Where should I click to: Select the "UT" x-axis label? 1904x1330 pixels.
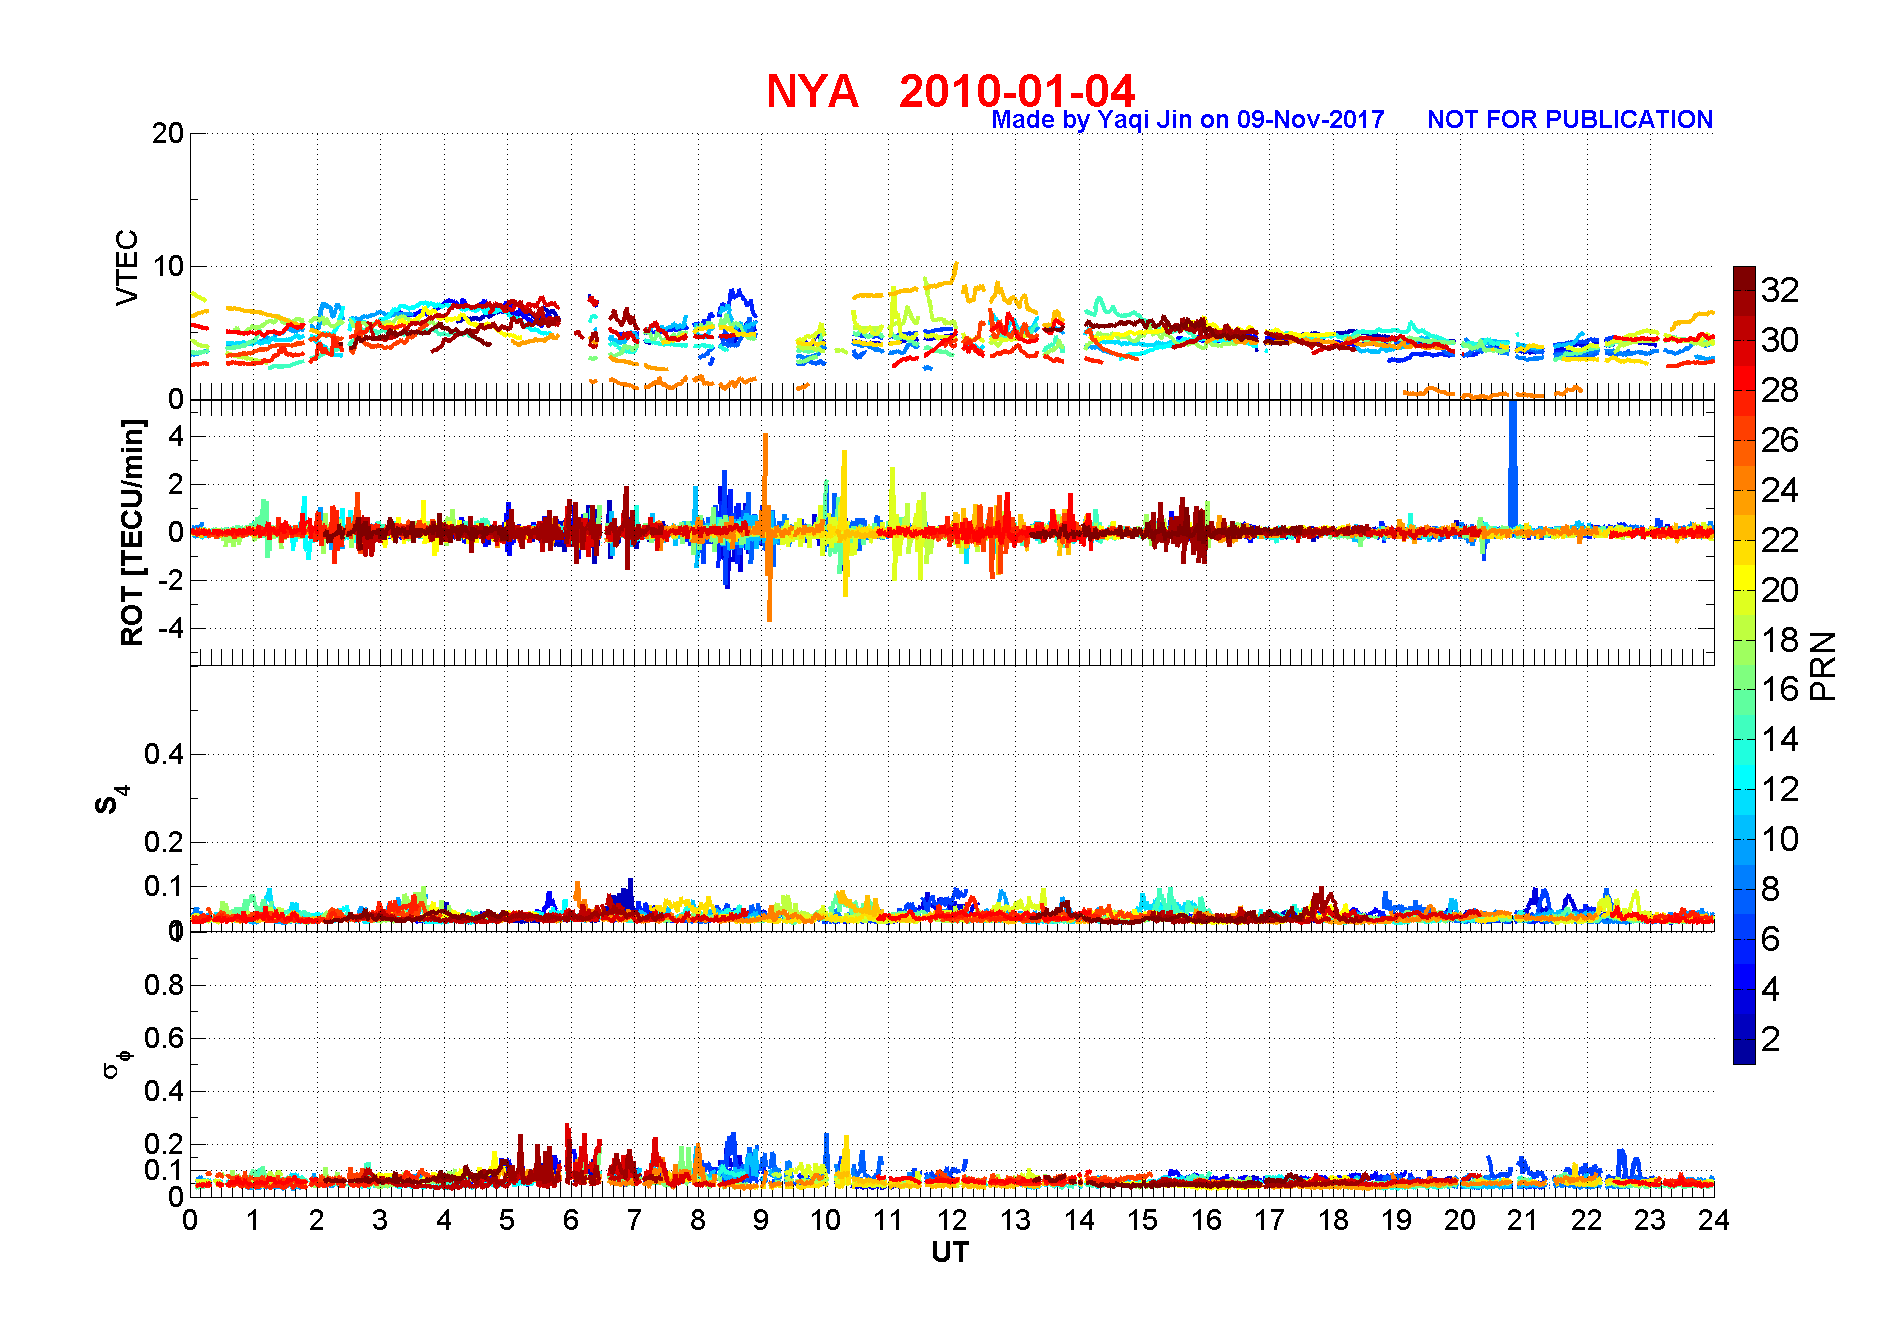[x=950, y=1252]
